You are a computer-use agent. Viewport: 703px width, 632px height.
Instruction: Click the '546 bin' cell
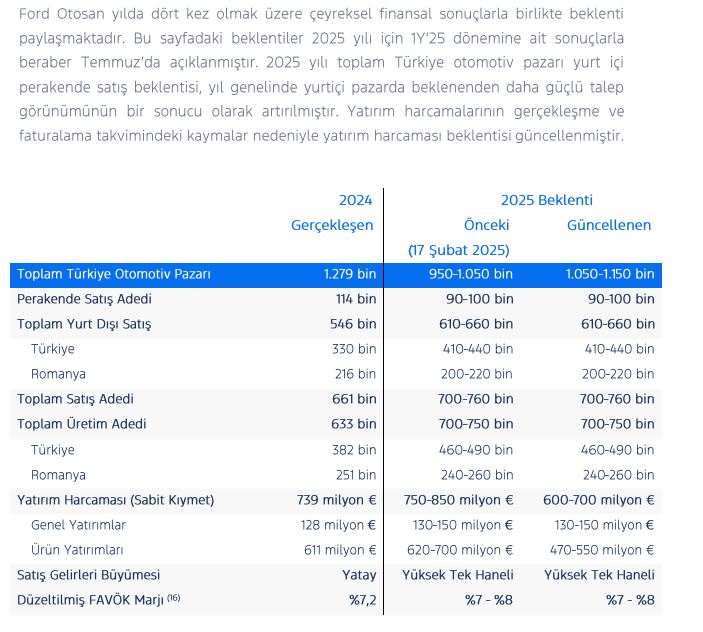click(x=353, y=324)
